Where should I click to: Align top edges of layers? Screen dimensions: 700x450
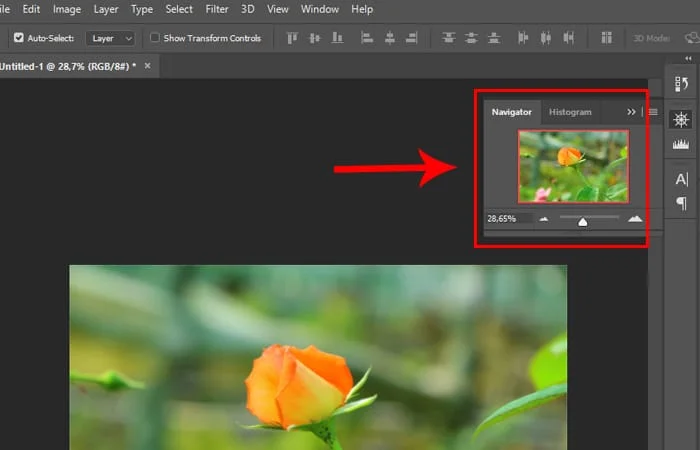click(x=292, y=38)
